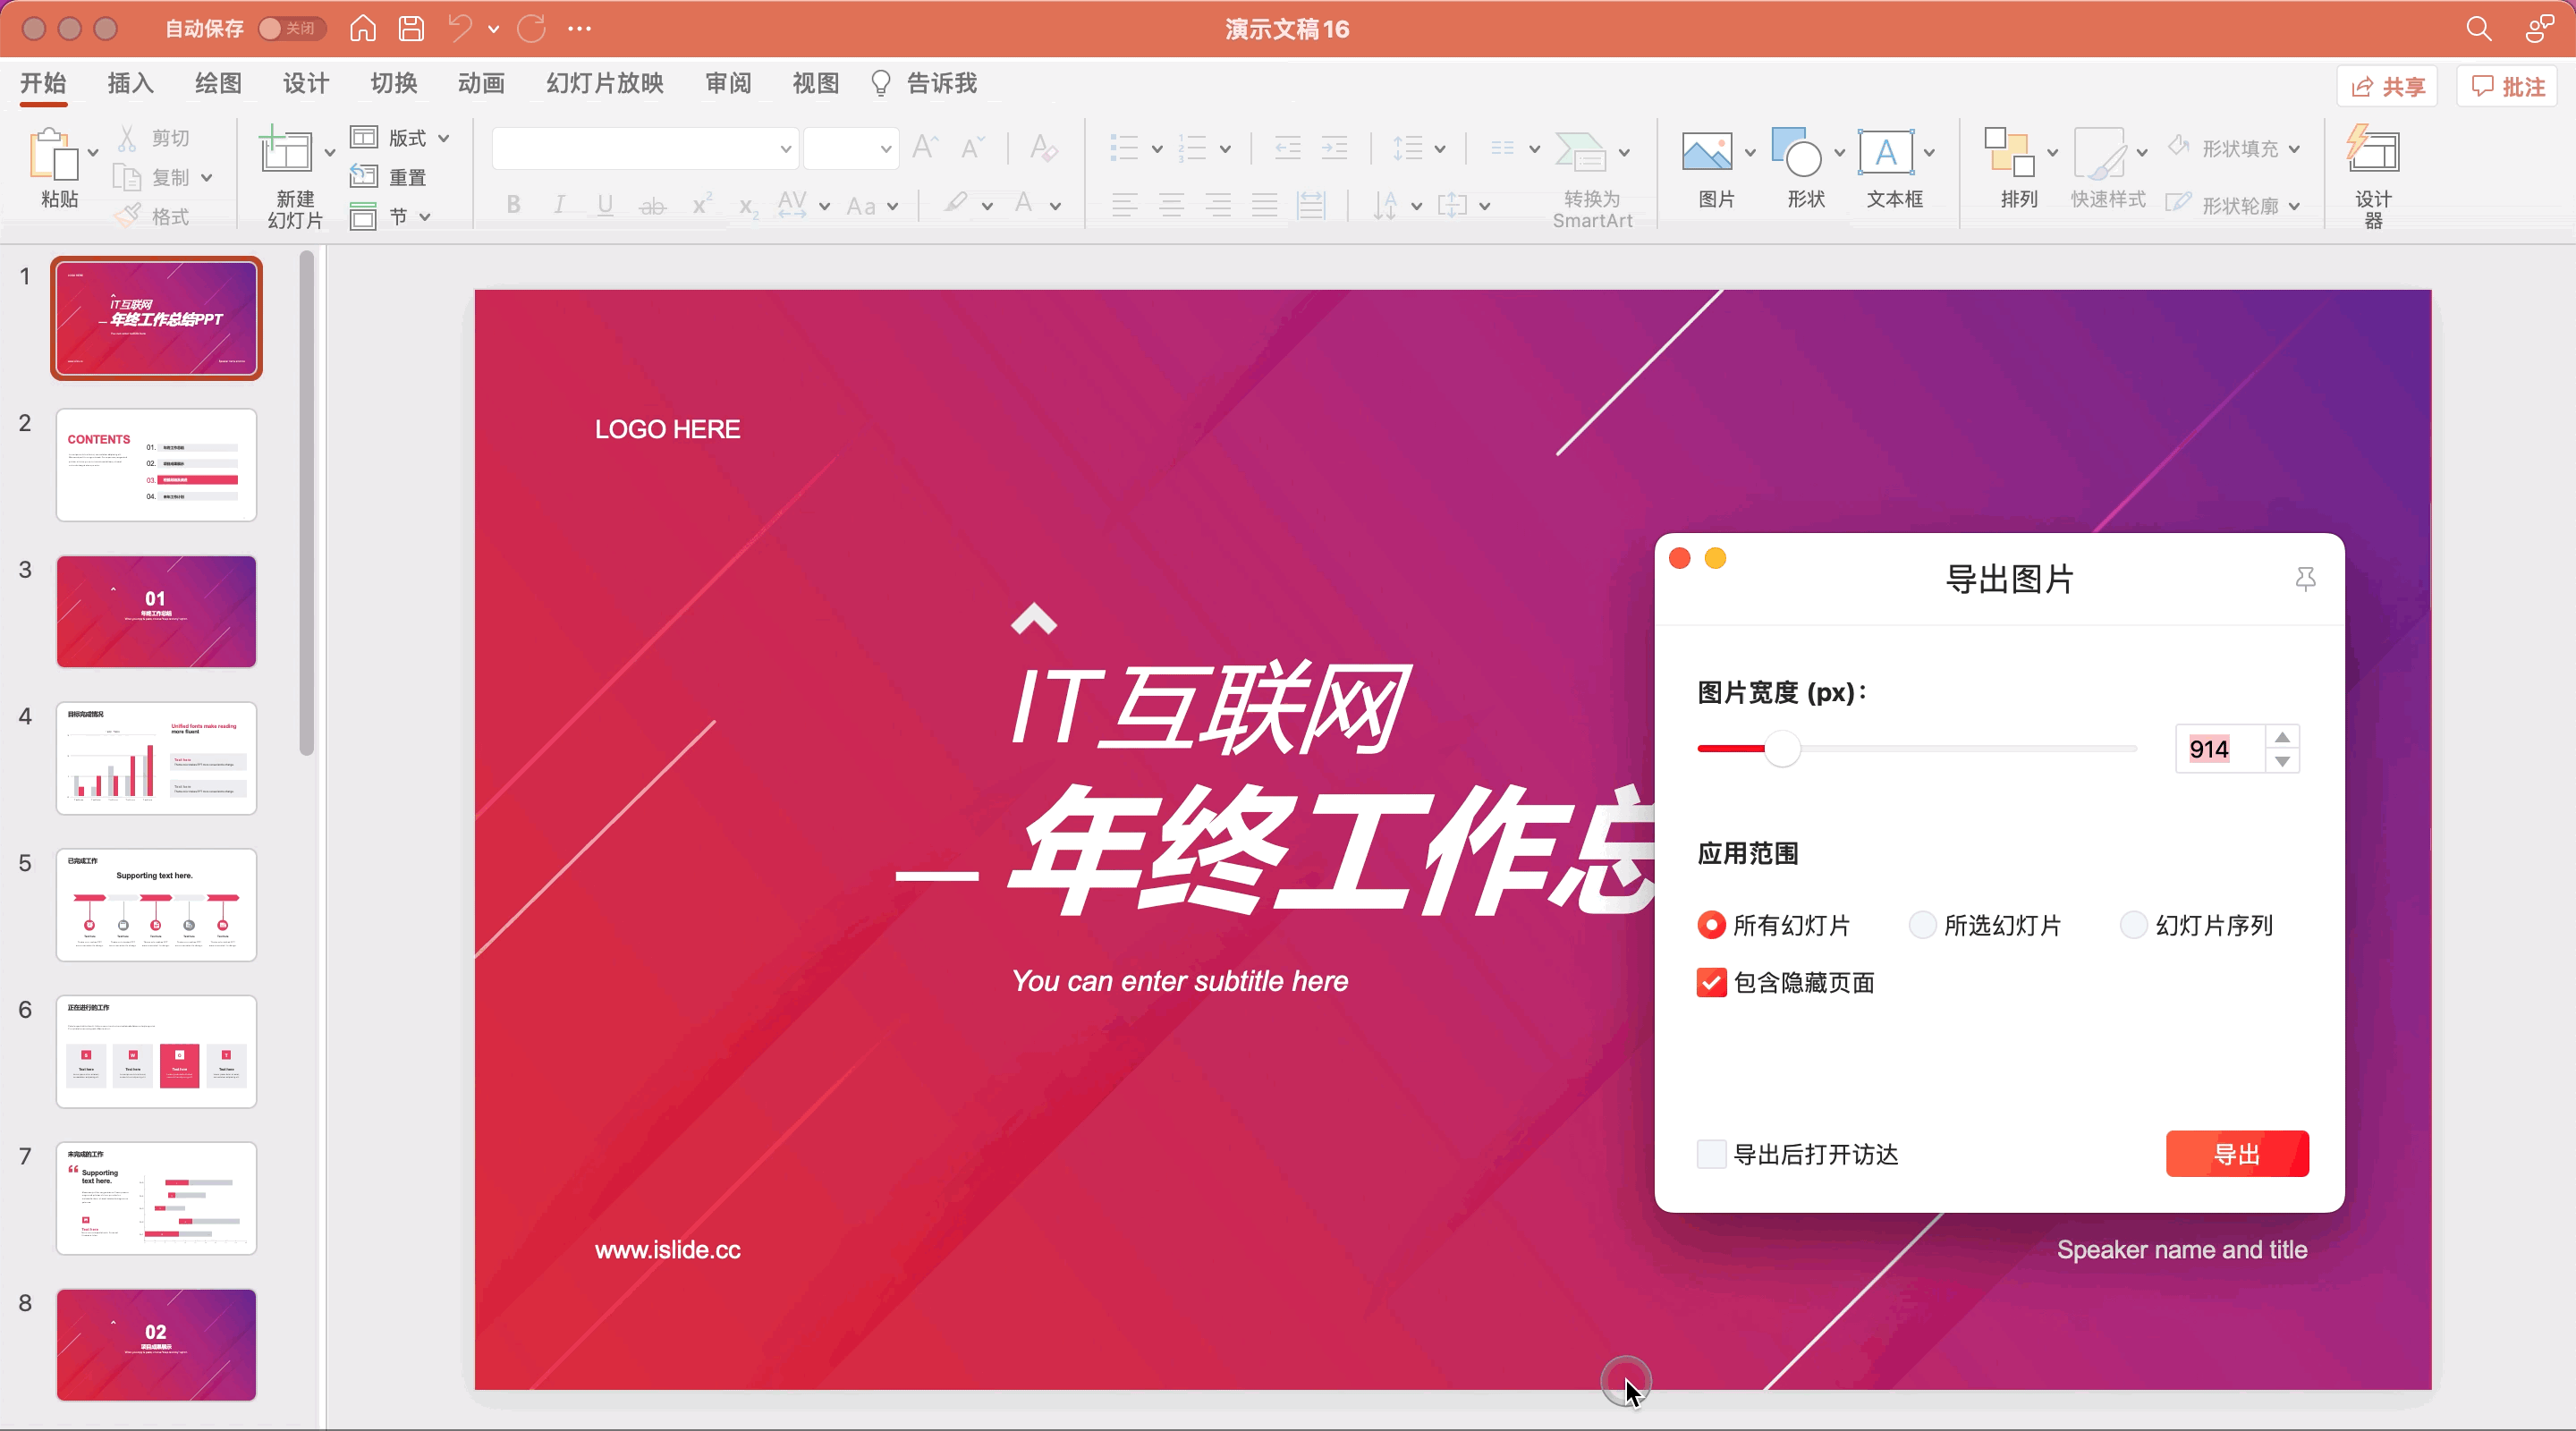Redo the action with the circular arrow
Screen dimensions: 2576x1431
click(532, 28)
